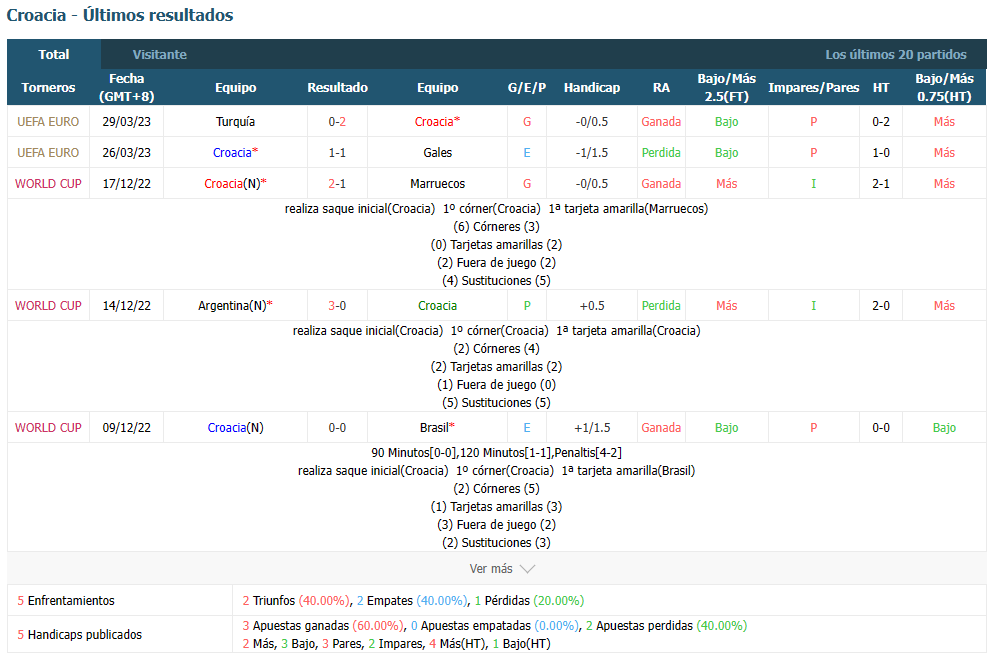Open Turquía team link

pyautogui.click(x=235, y=122)
